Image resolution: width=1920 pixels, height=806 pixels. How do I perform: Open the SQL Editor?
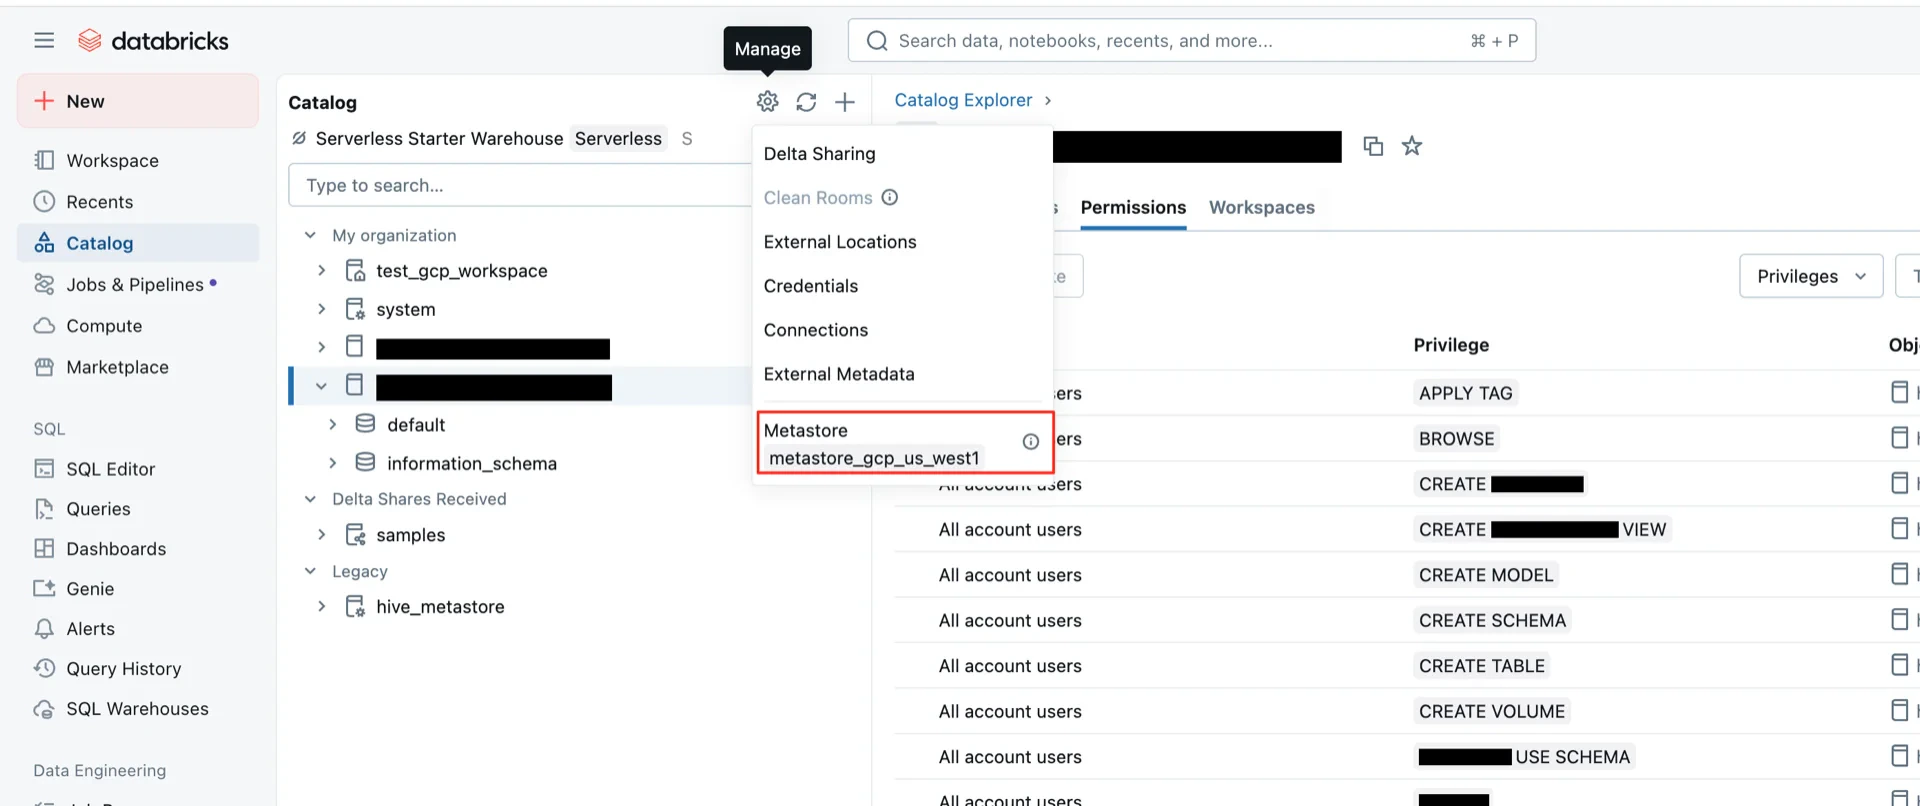(x=138, y=468)
